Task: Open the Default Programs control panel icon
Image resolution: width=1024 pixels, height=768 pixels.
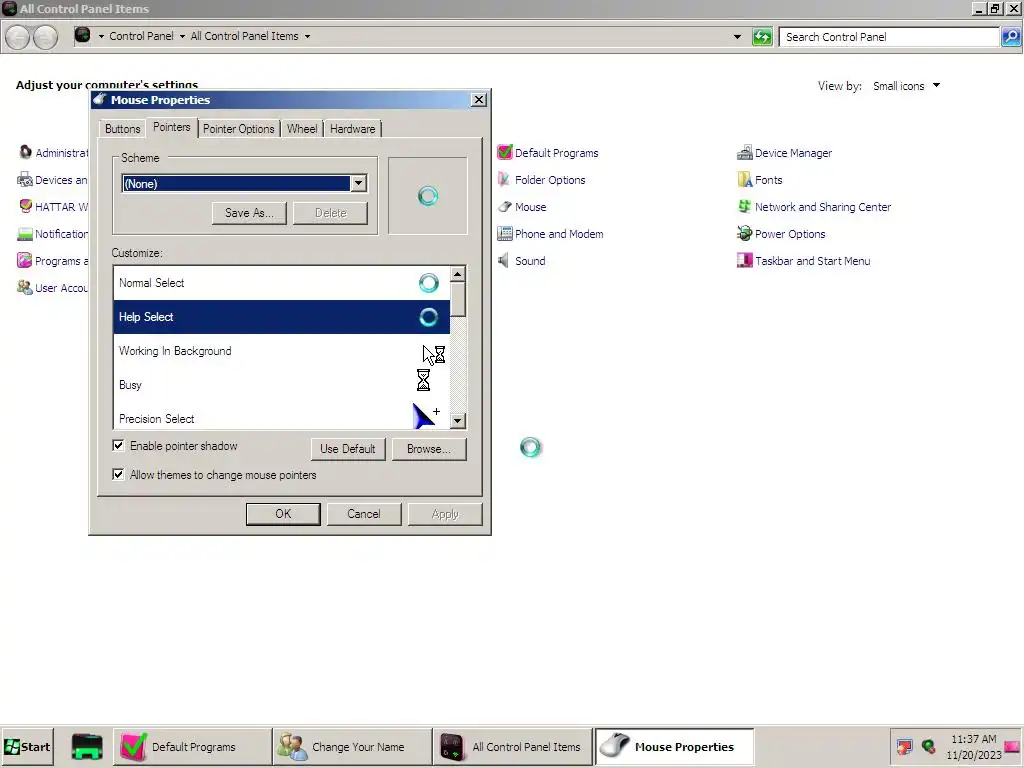Action: [x=504, y=153]
